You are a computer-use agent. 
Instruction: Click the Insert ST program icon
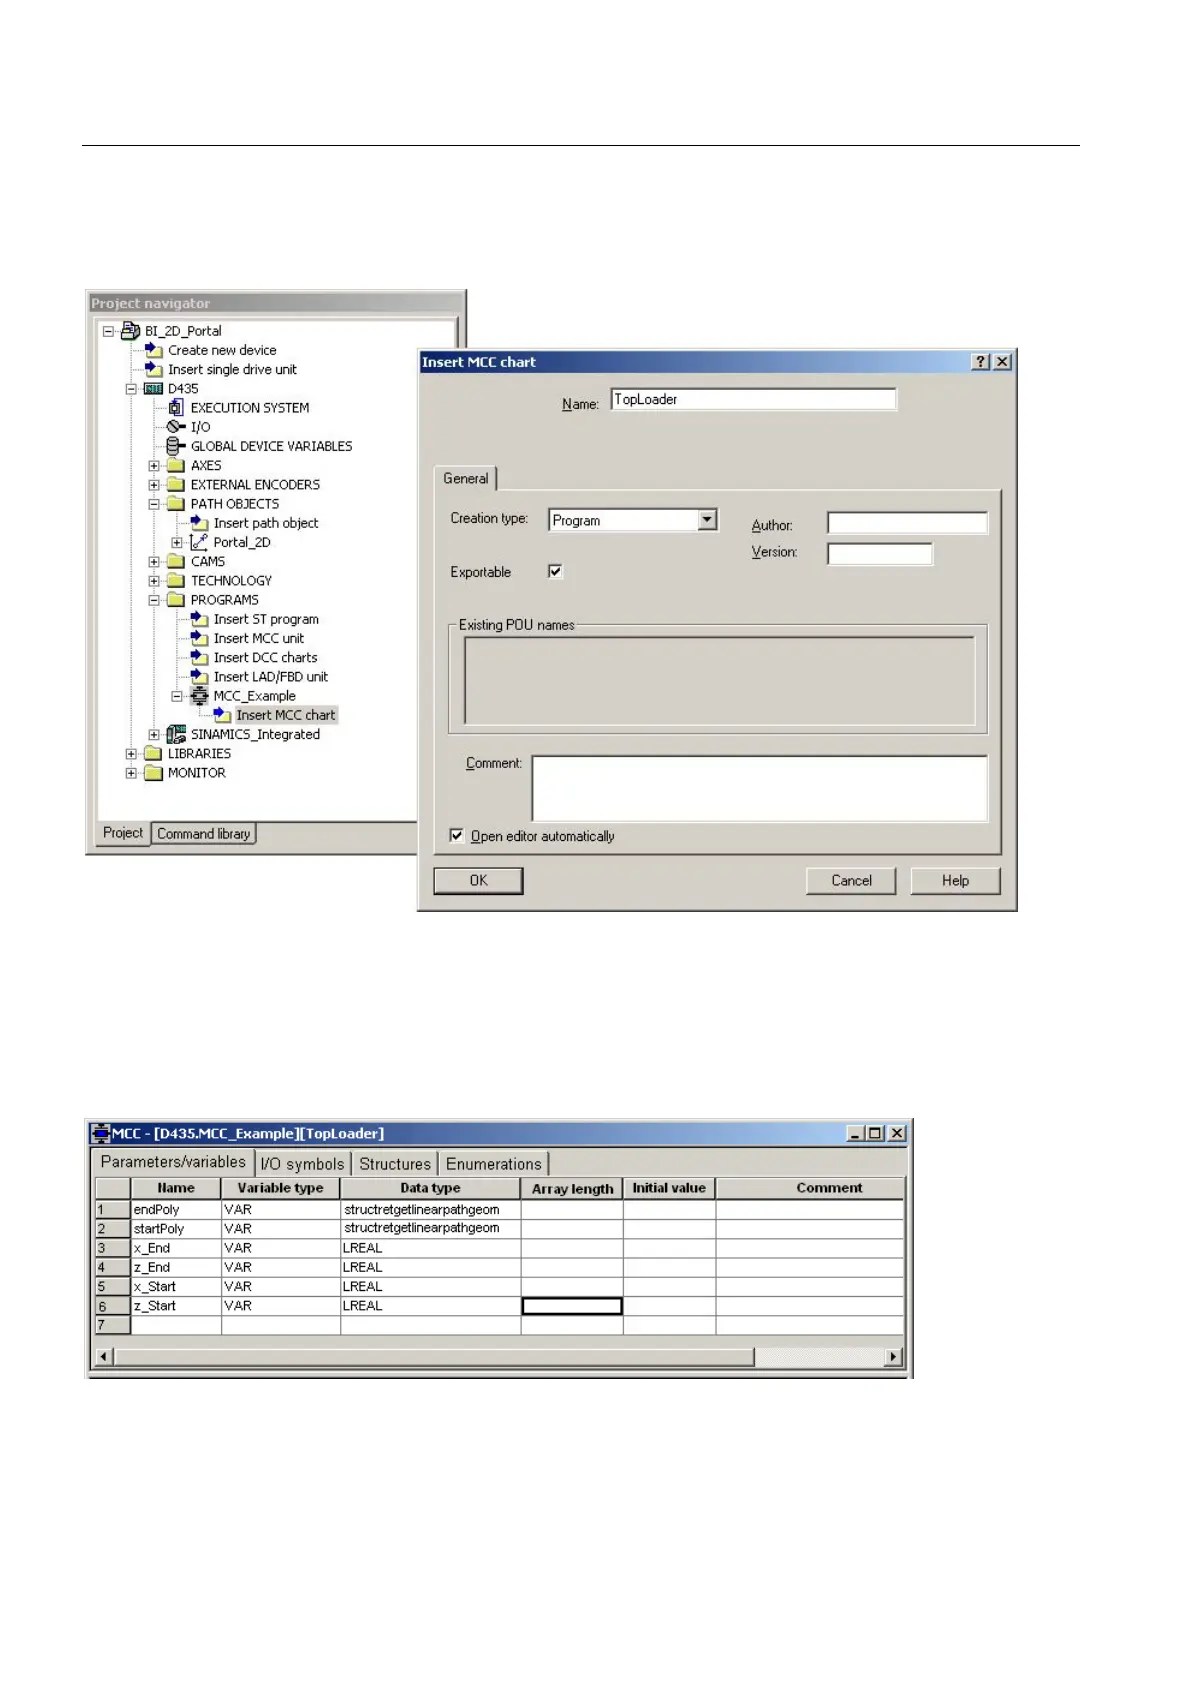[199, 619]
